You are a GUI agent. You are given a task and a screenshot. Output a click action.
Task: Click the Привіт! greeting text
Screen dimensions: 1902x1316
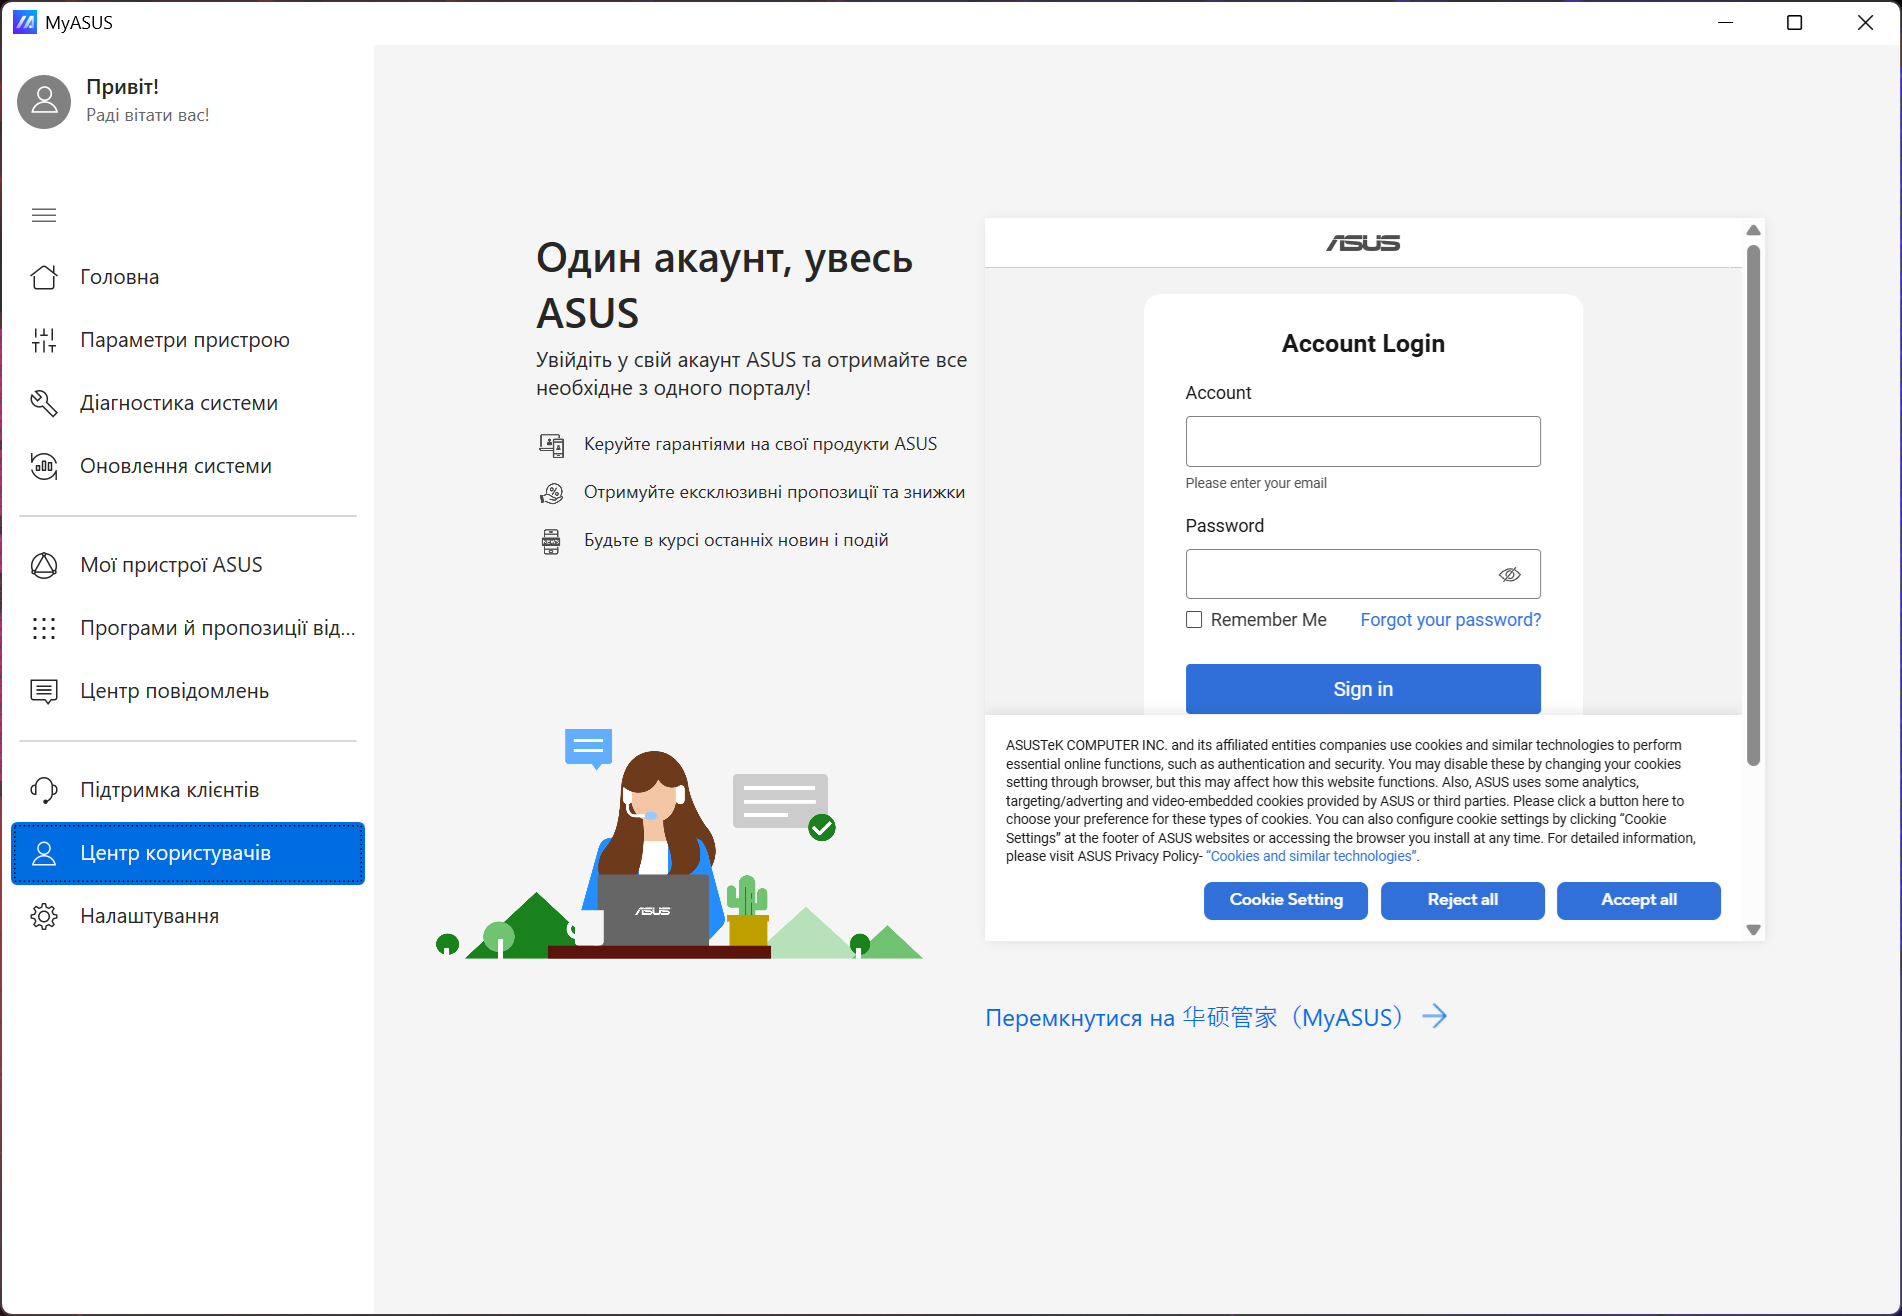point(122,87)
